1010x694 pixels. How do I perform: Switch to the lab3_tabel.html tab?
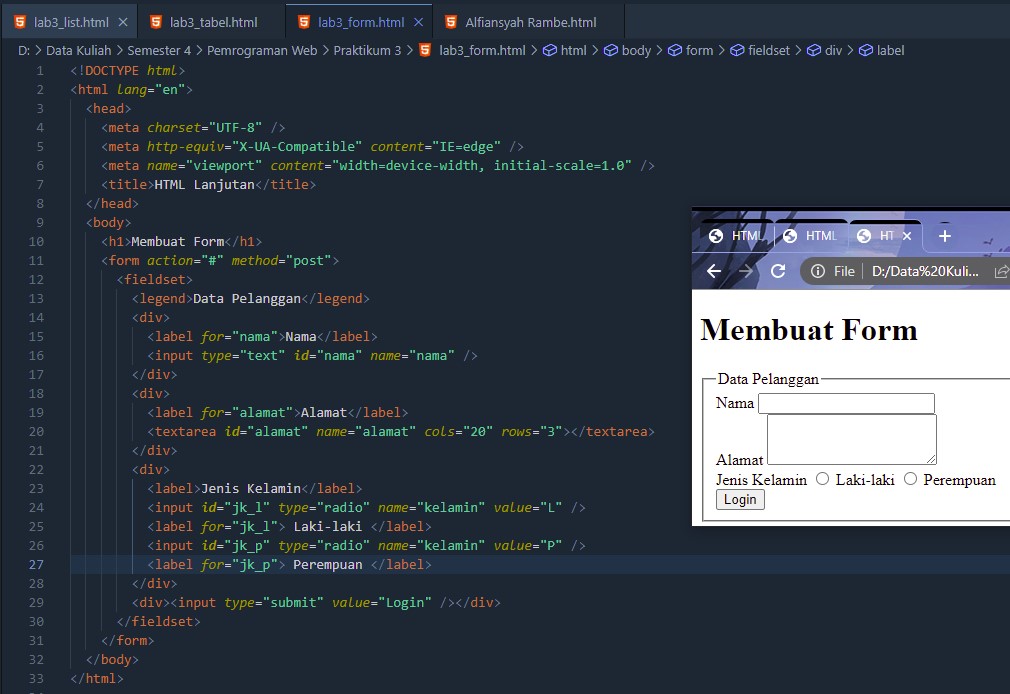pyautogui.click(x=212, y=19)
